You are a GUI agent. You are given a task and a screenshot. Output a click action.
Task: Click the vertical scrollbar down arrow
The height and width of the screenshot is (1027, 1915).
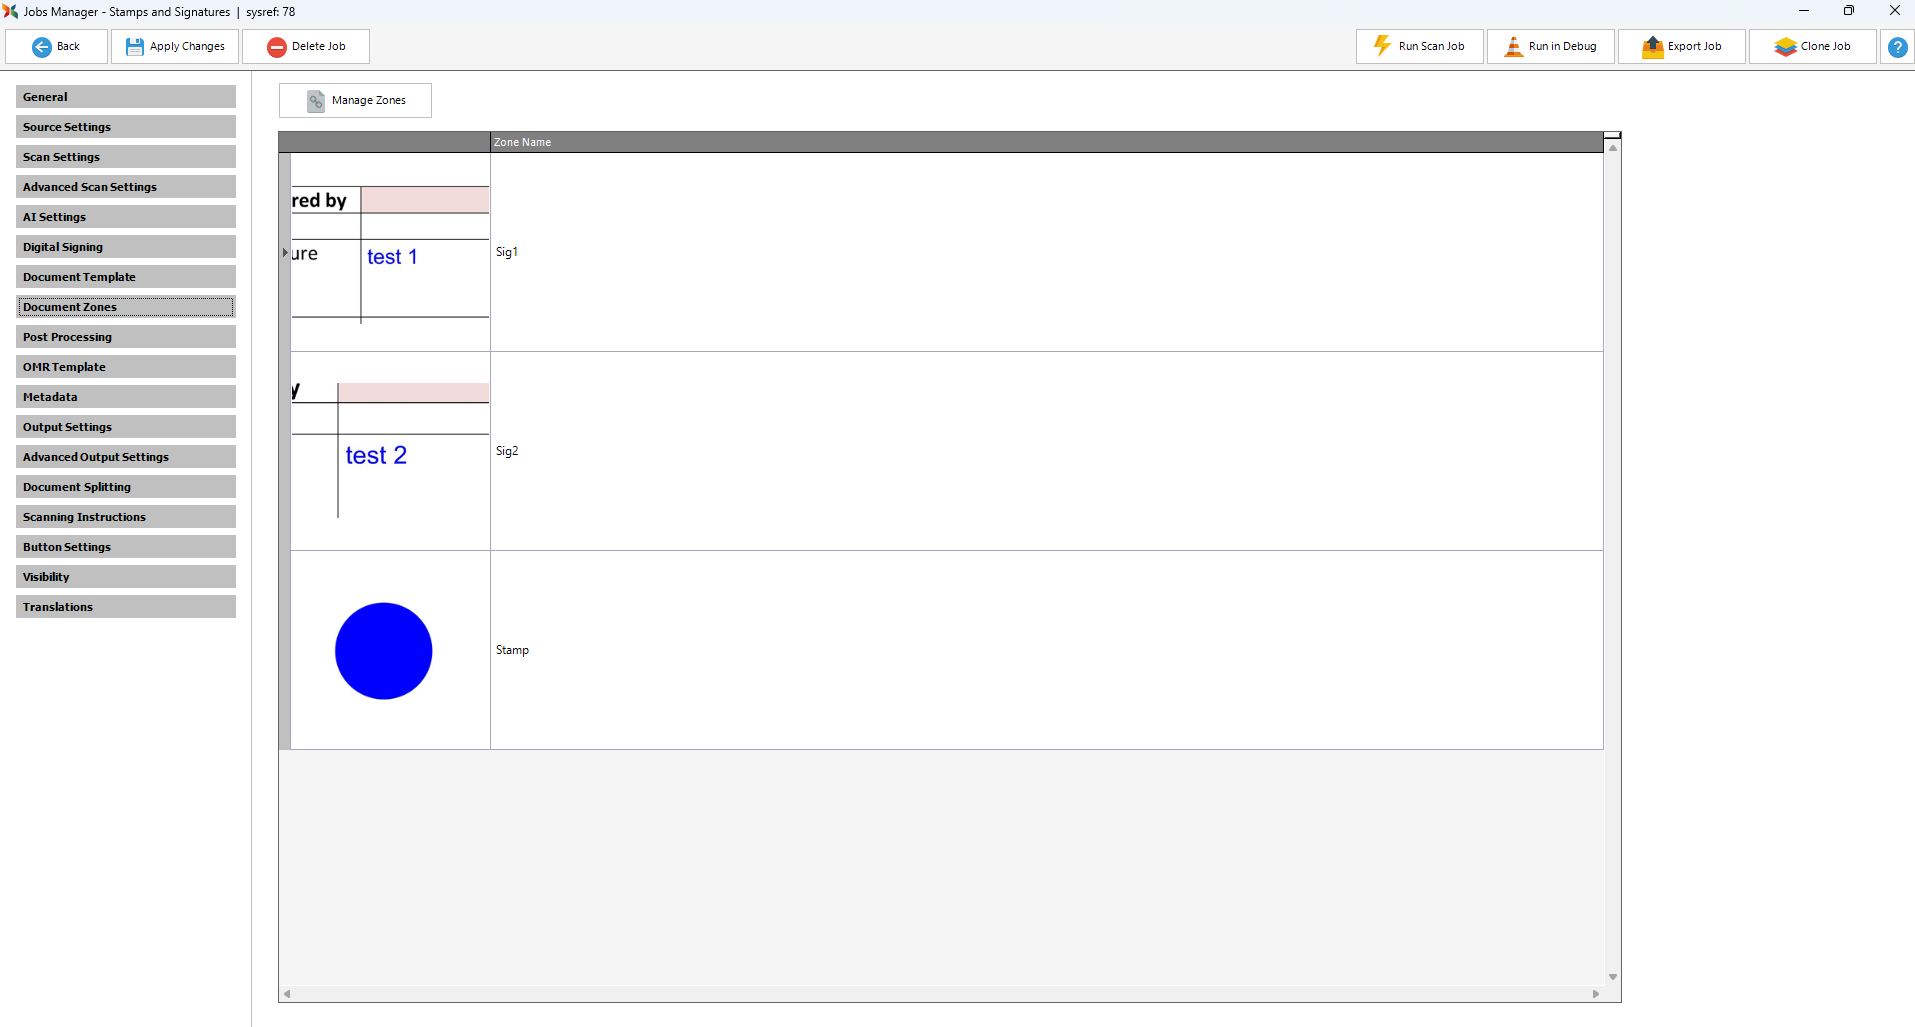(1612, 977)
